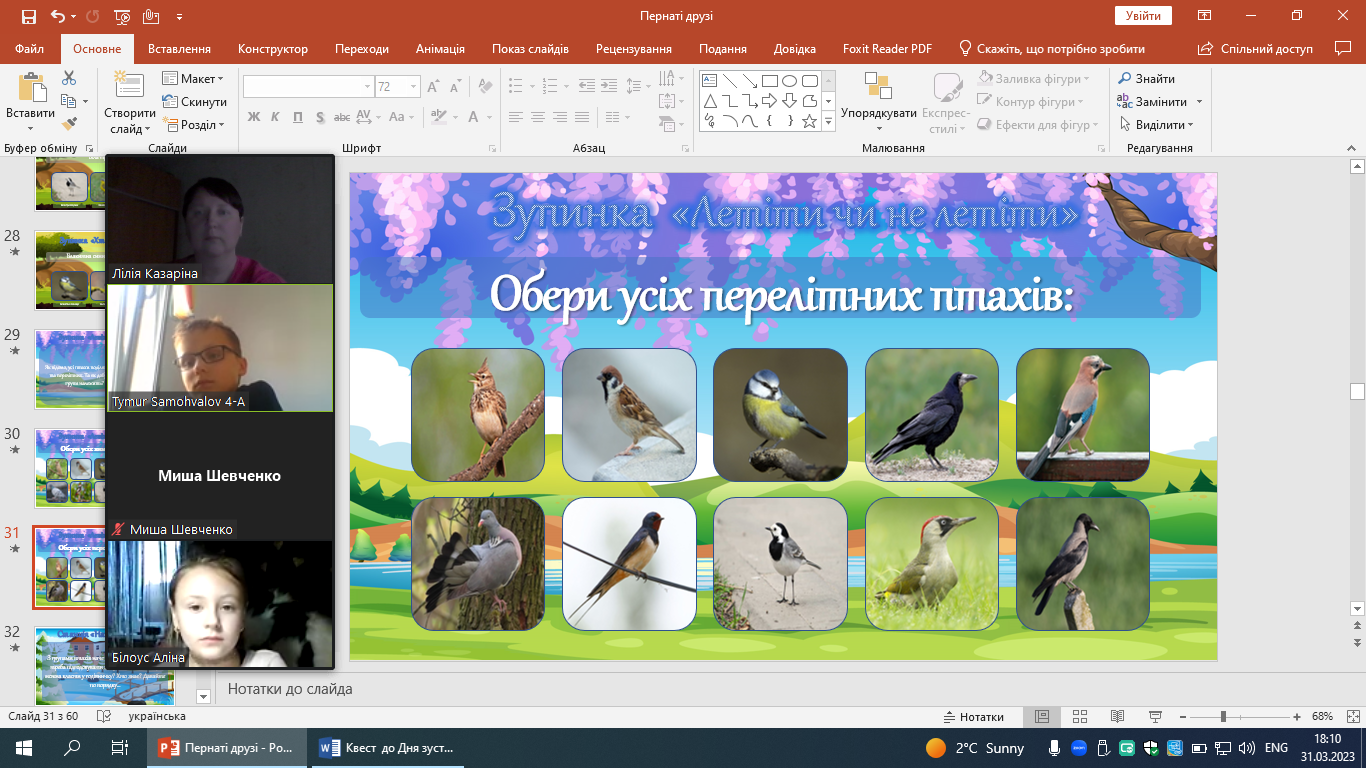Click the Спільний доступ share button
This screenshot has width=1366, height=768.
coord(1256,49)
